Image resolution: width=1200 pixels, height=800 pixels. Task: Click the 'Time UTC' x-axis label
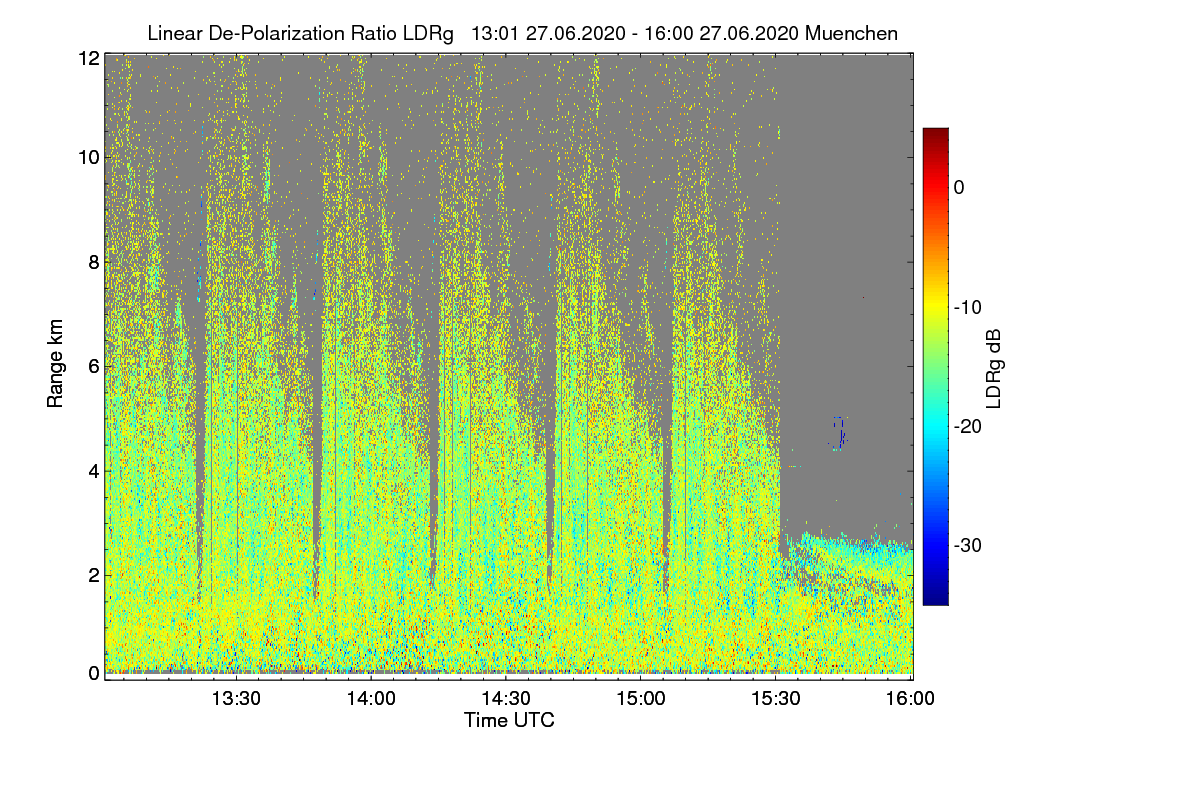pos(509,719)
